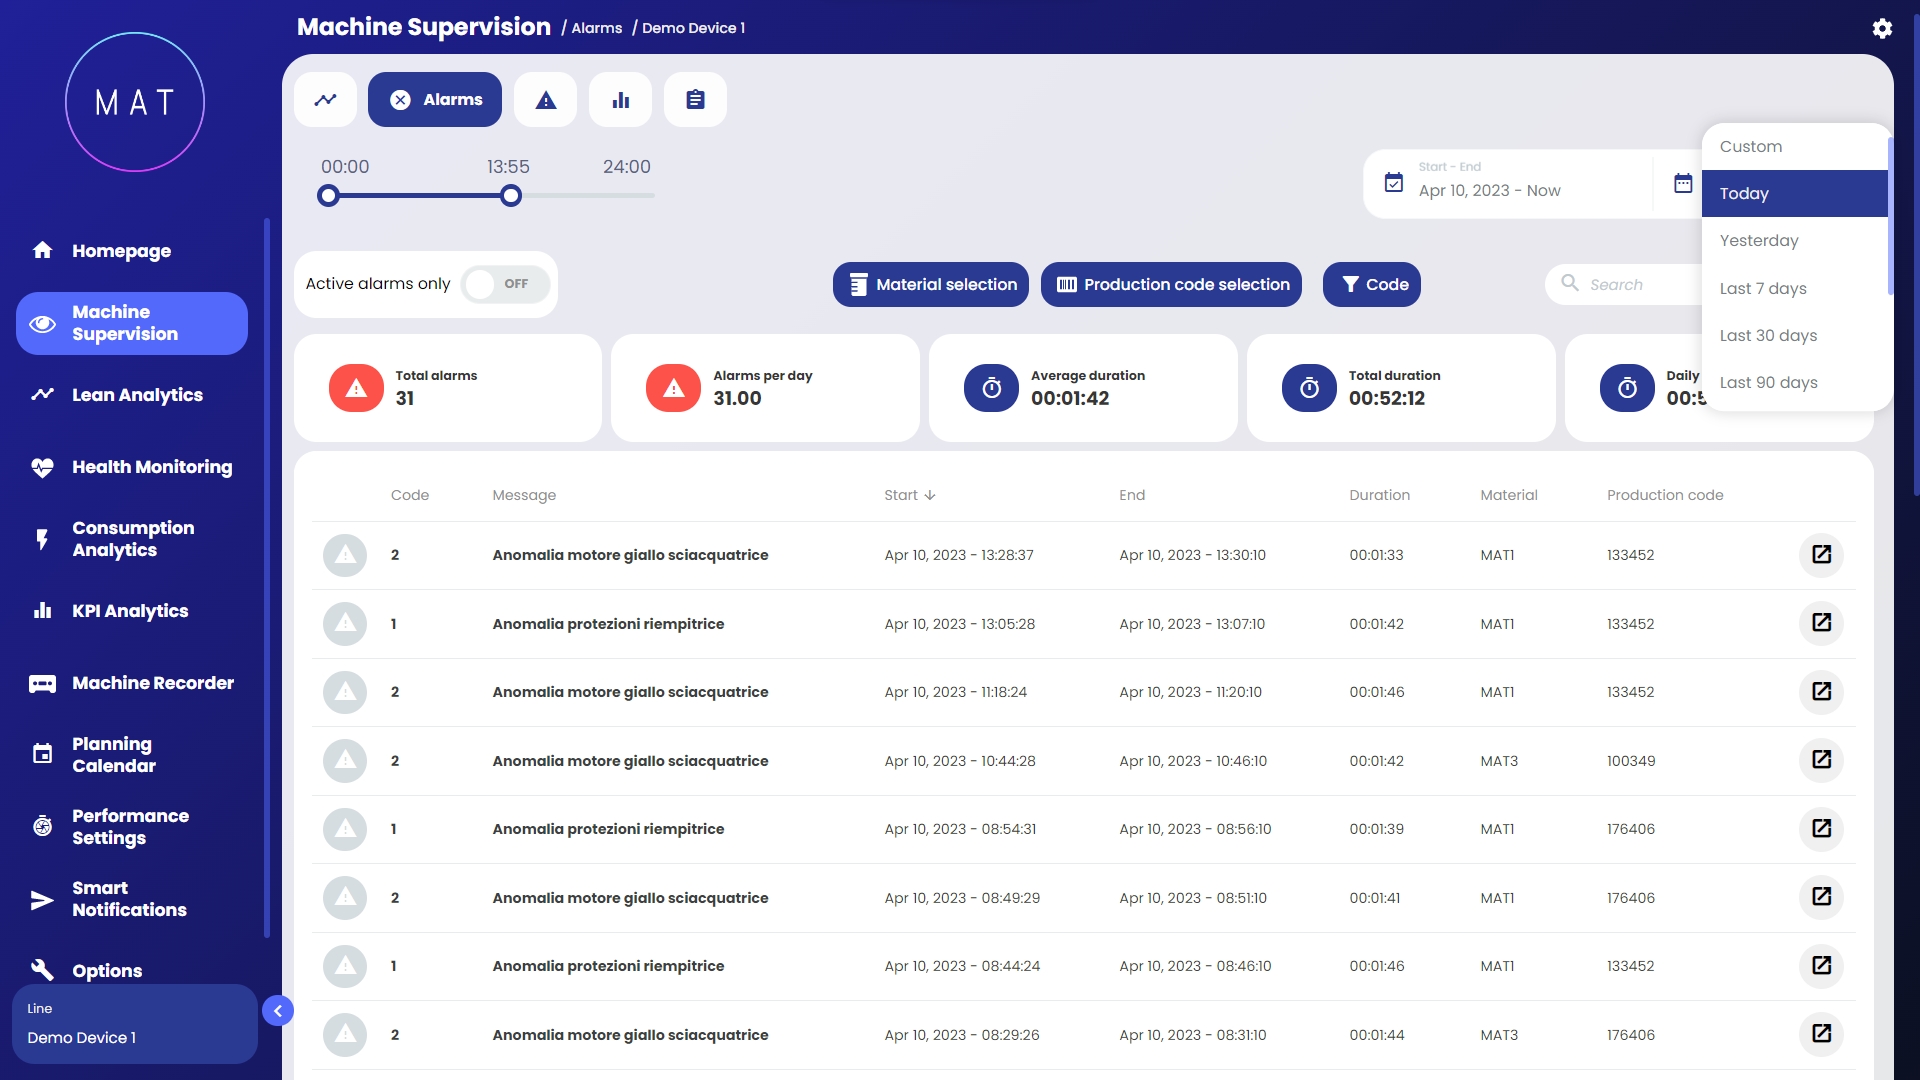The height and width of the screenshot is (1080, 1920).
Task: Collapse the sidebar with the chevron button
Action: (278, 1011)
